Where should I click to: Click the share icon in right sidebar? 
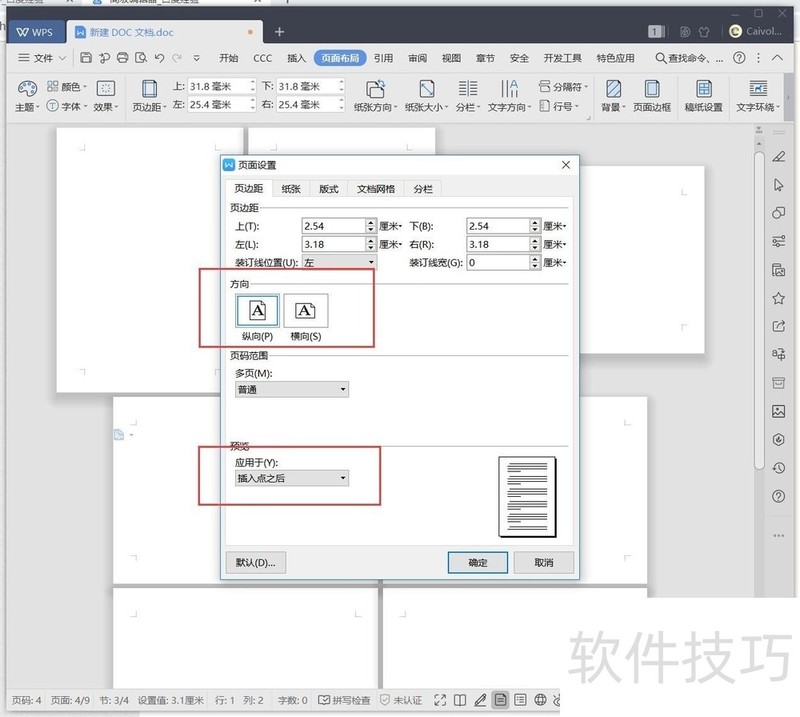[779, 326]
